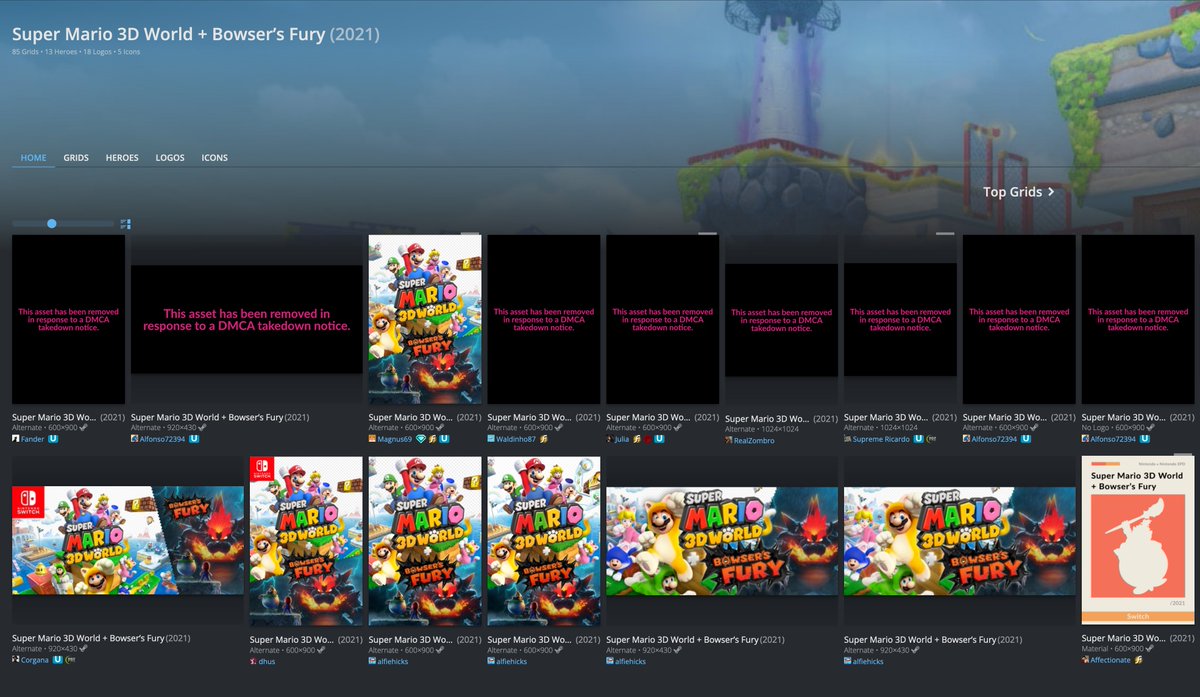This screenshot has width=1200, height=697.
Task: Click Waldinho87's avatar icon
Action: click(491, 439)
